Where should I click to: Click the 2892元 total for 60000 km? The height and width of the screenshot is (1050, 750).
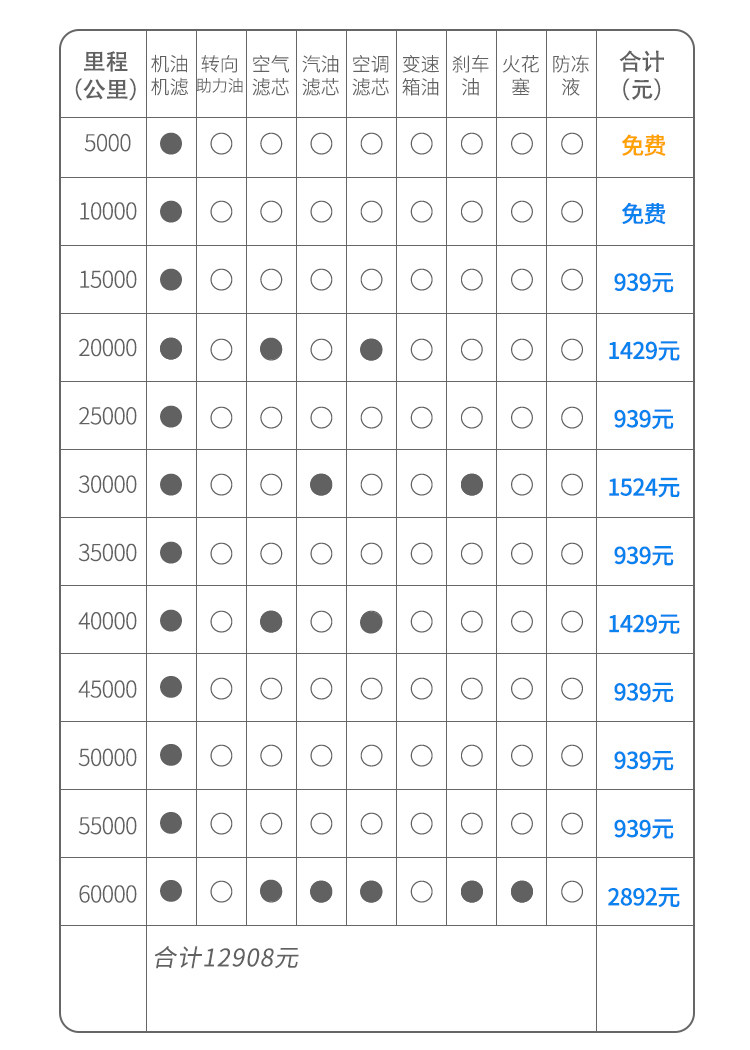643,897
